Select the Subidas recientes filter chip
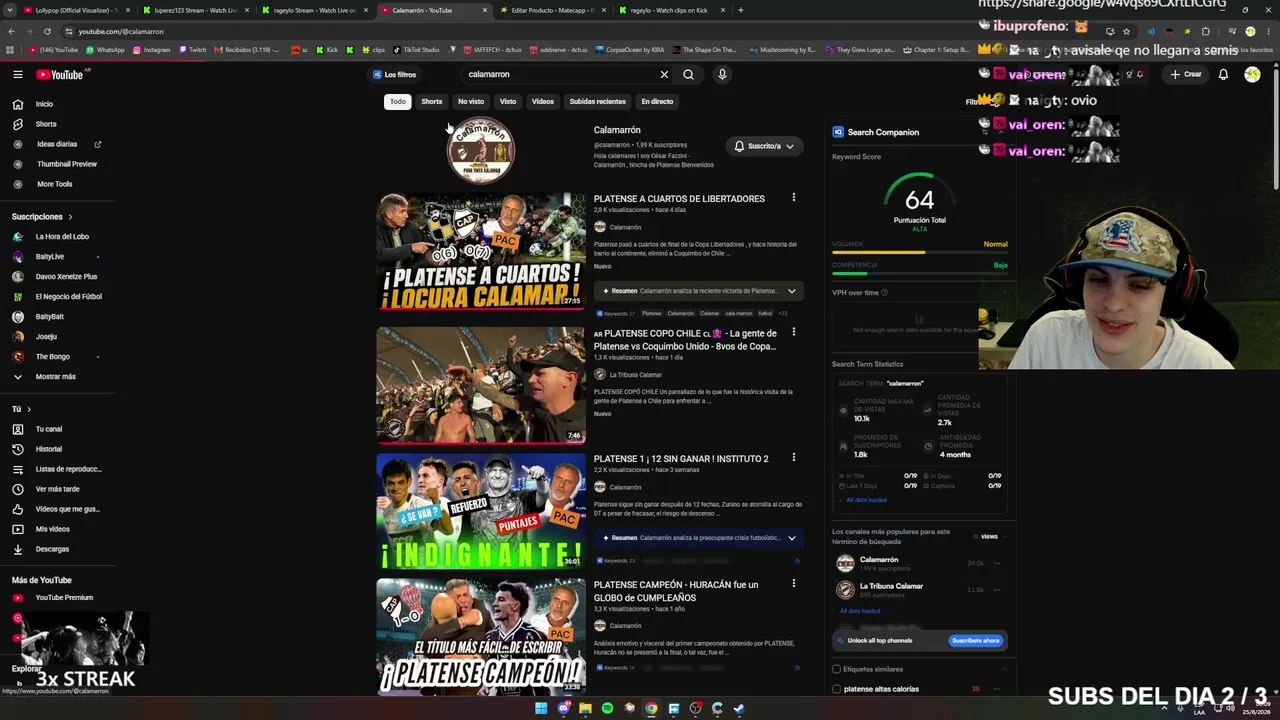 (598, 101)
